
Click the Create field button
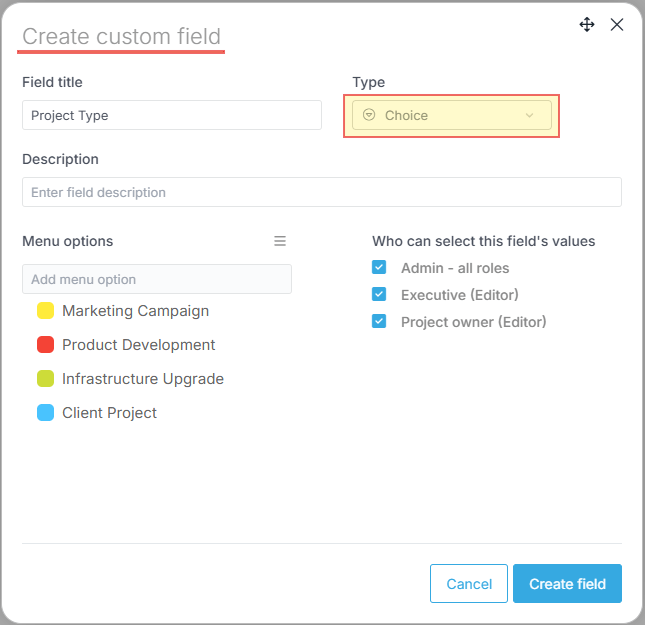tap(567, 584)
